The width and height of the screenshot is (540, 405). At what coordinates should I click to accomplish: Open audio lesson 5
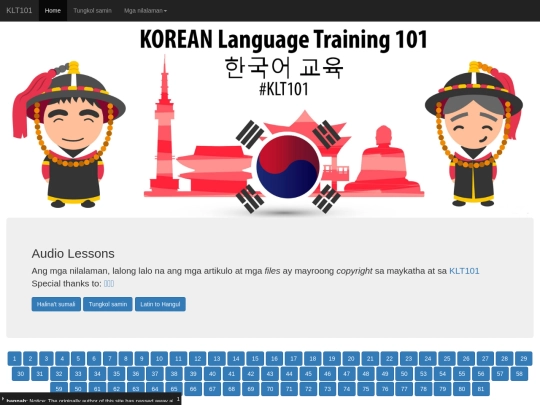click(78, 359)
